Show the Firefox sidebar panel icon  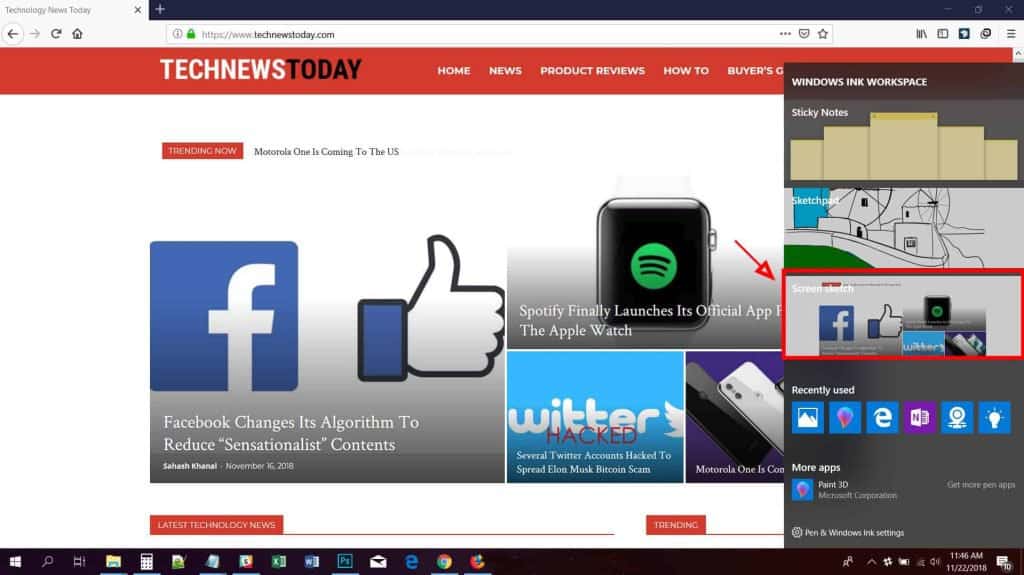tap(942, 34)
